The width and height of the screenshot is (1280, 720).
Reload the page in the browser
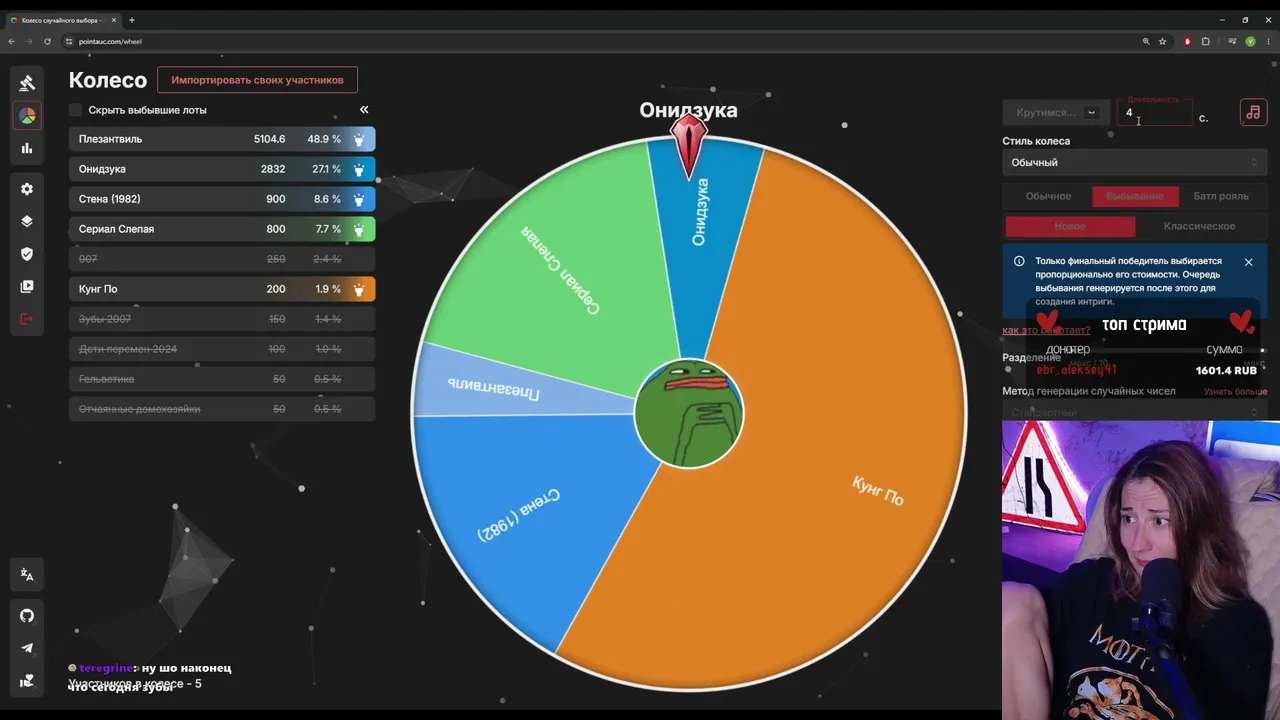pyautogui.click(x=47, y=41)
